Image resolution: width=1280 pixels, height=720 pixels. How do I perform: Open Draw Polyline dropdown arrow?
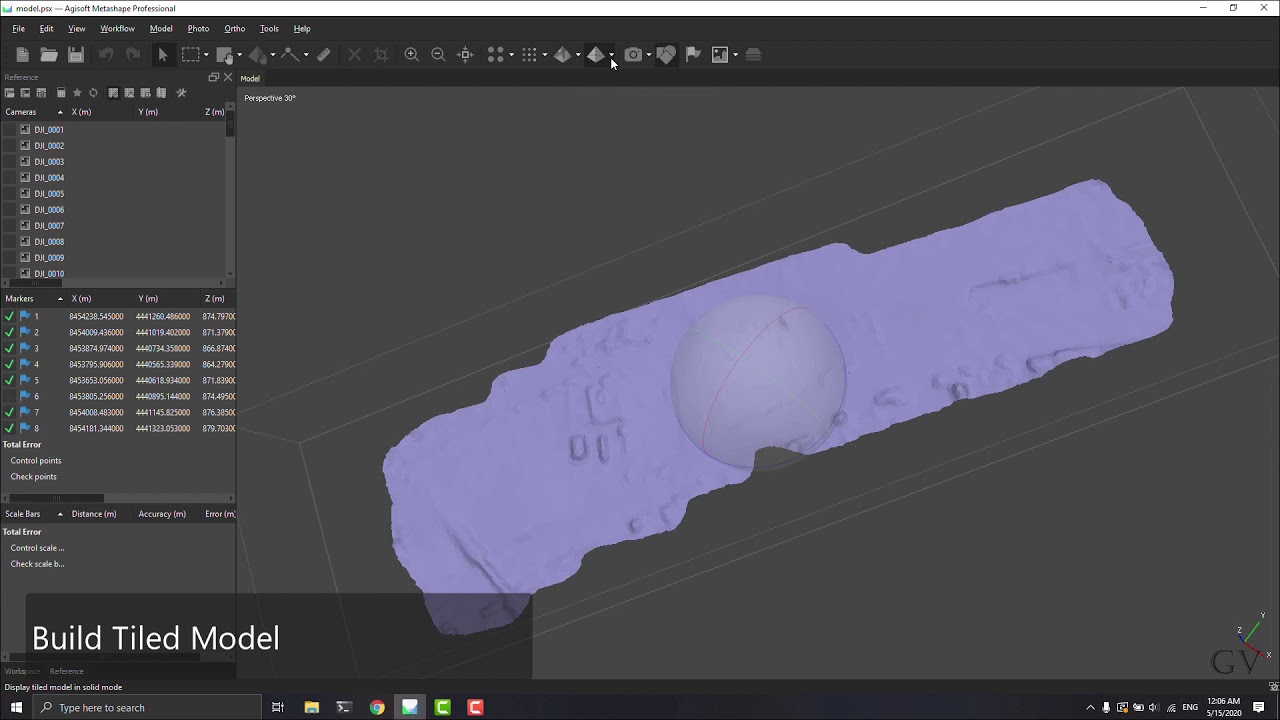point(306,55)
